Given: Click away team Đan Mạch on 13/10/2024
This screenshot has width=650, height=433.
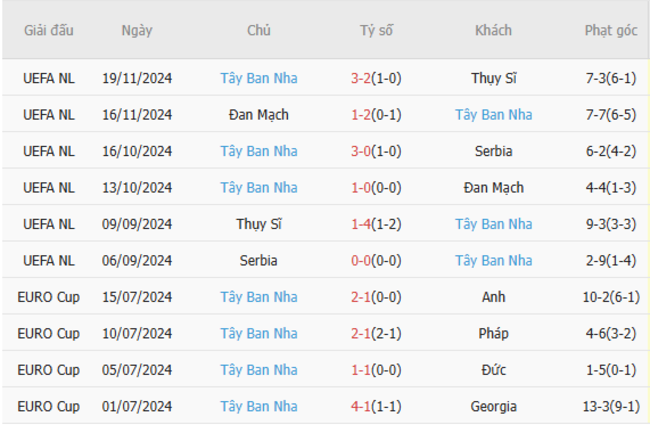Looking at the screenshot, I should point(493,188).
